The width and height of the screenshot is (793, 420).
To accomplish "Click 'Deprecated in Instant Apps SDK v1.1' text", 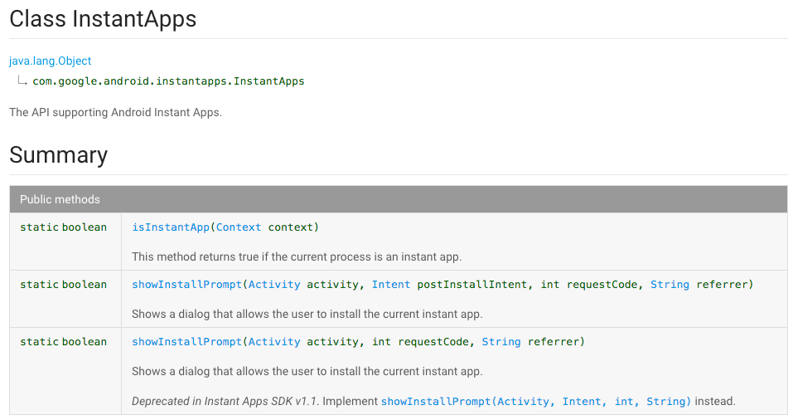I will 225,401.
